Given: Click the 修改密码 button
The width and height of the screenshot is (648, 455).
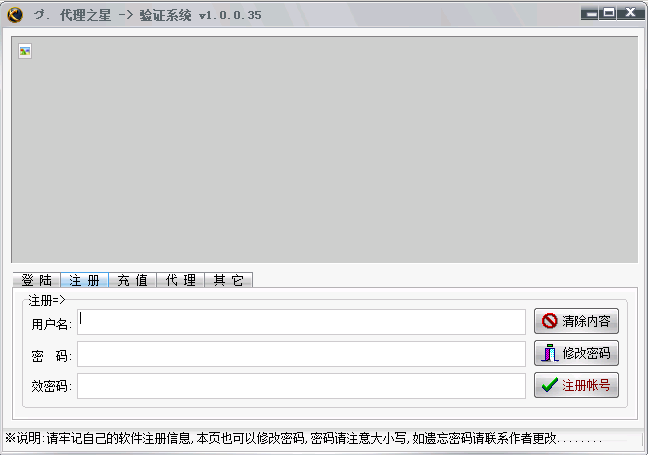Looking at the screenshot, I should click(576, 353).
